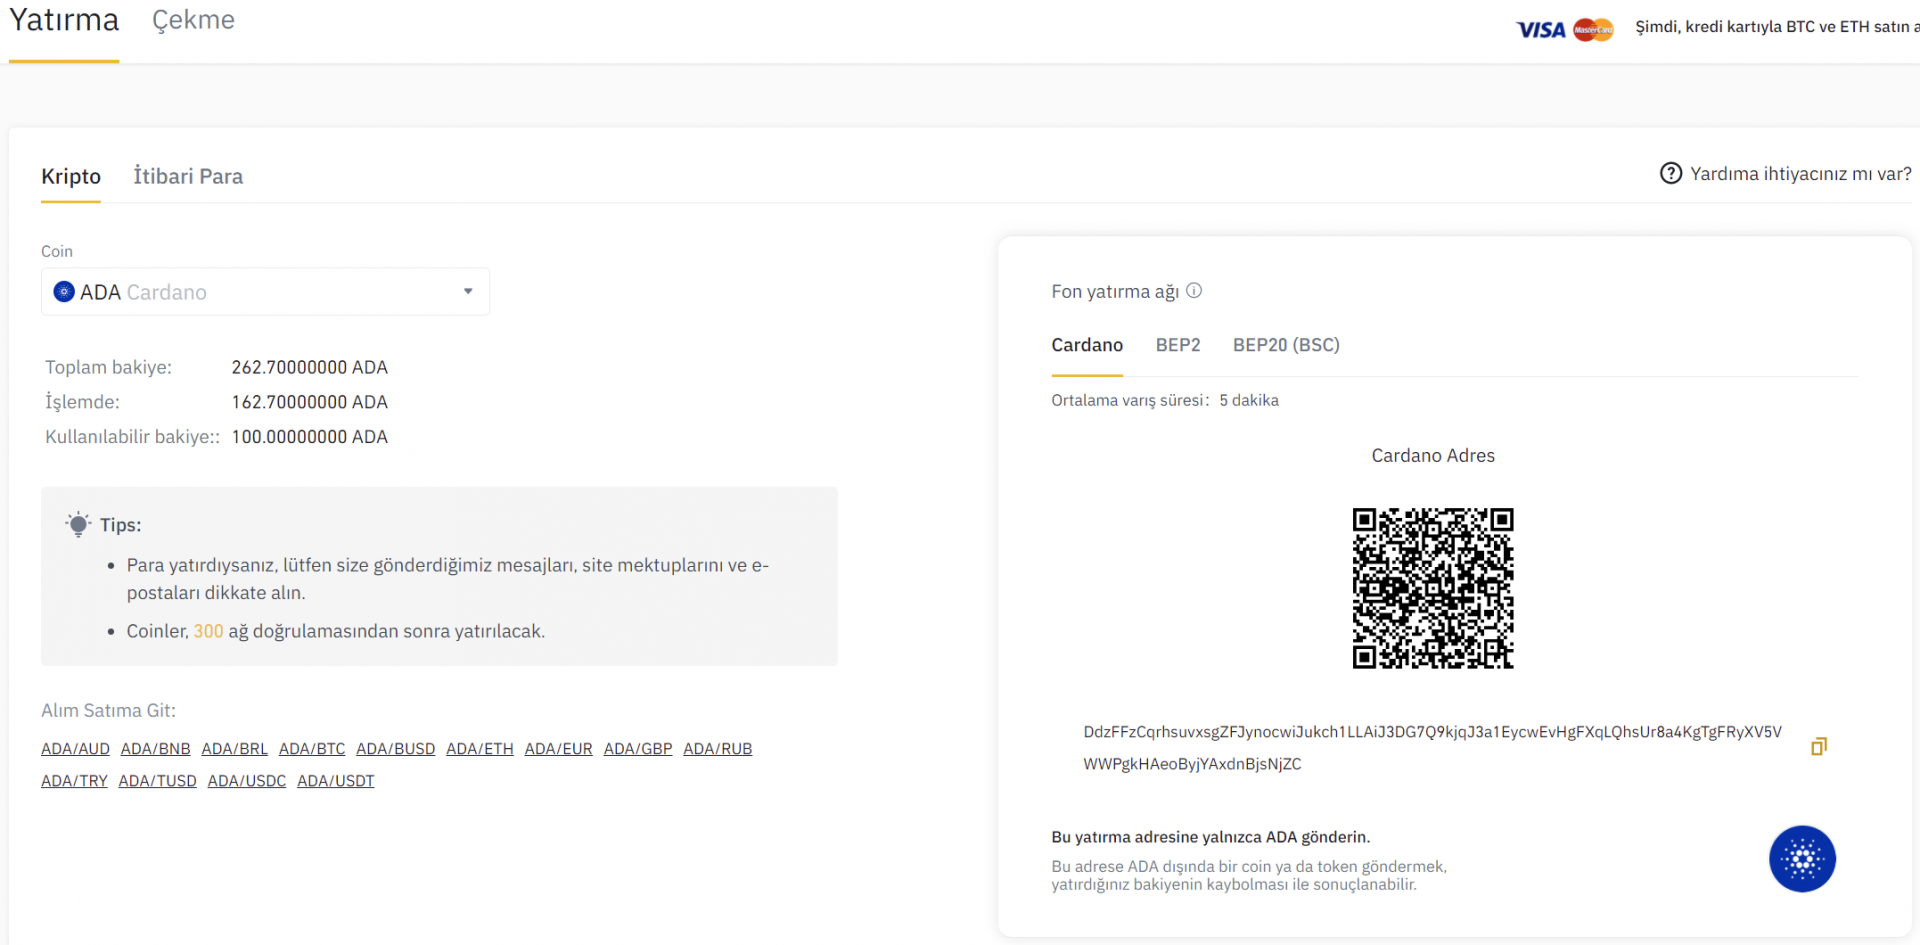Click the MasterCard logo
Viewport: 1920px width, 945px height.
click(1593, 30)
